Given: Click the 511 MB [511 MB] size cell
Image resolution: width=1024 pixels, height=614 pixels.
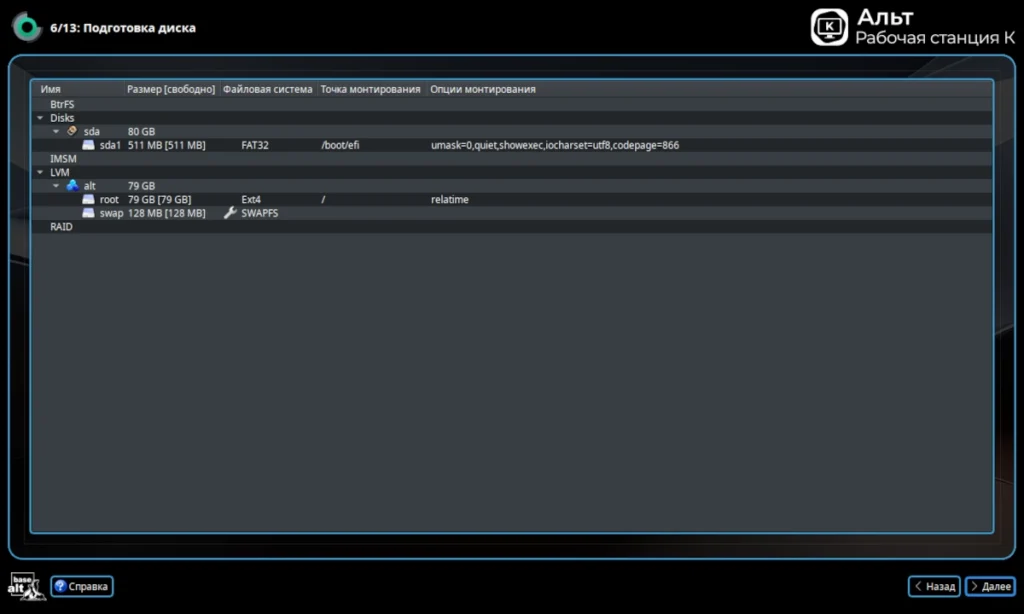Looking at the screenshot, I should tap(167, 145).
